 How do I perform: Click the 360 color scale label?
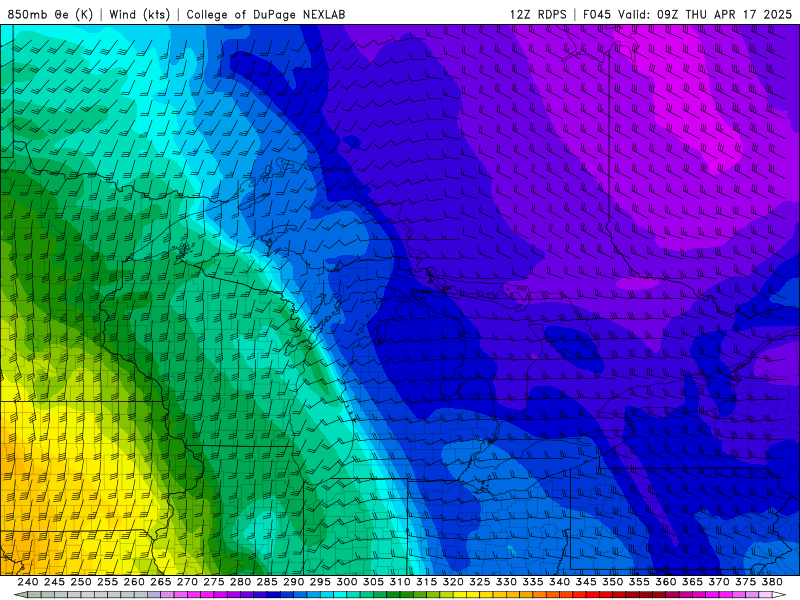(x=665, y=582)
